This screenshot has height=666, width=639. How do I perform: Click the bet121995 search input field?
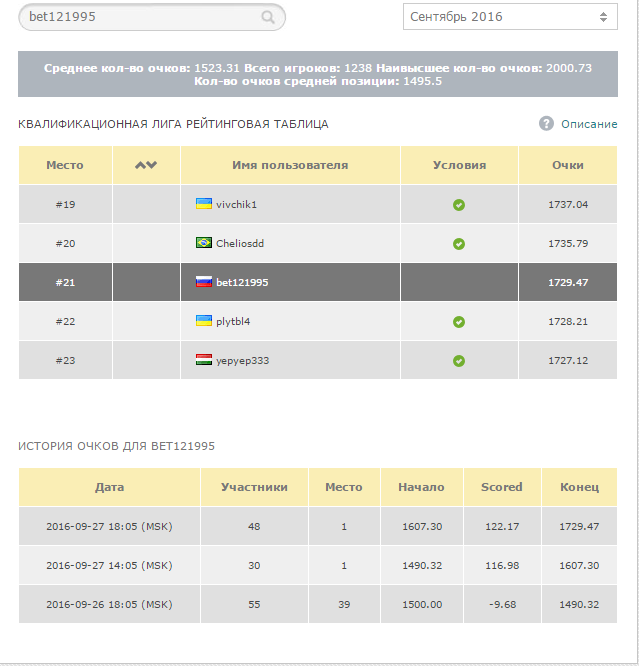135,17
